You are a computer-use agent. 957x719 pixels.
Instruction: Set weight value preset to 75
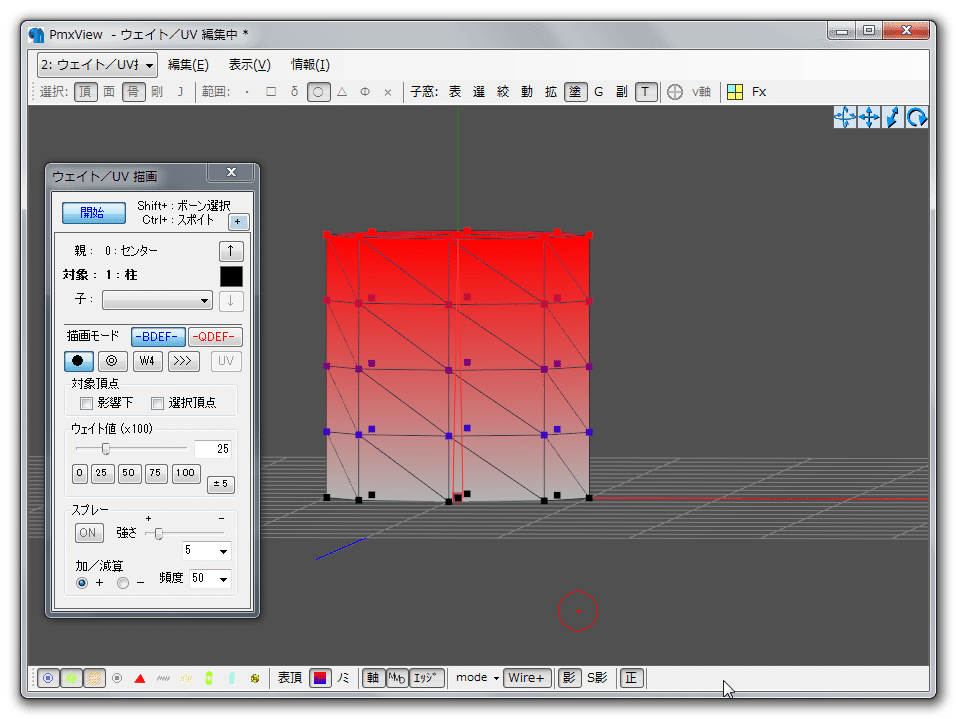156,473
